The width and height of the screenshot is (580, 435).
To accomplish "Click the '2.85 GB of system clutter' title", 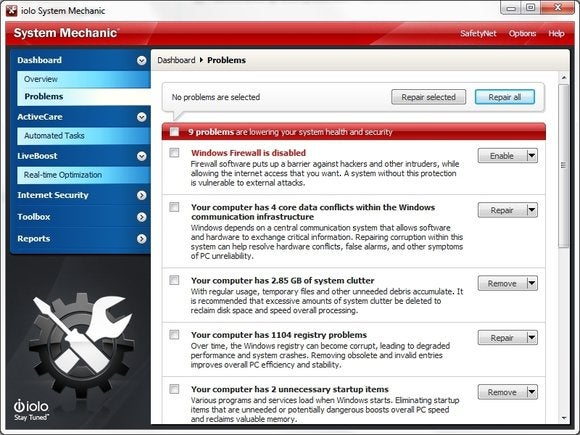I will (x=283, y=281).
